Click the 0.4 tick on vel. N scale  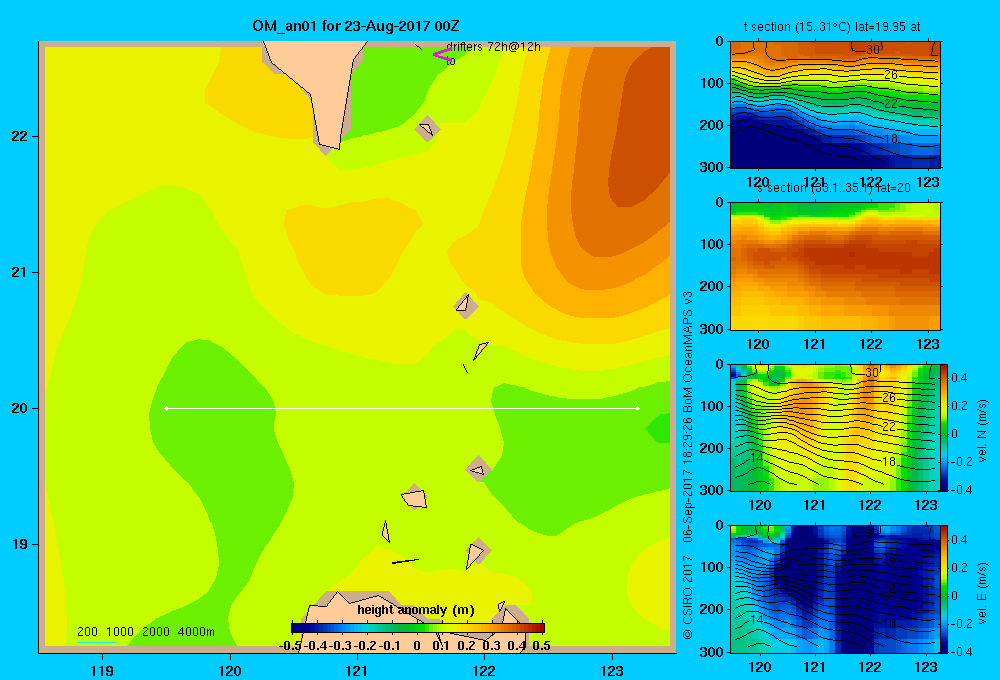[x=960, y=378]
